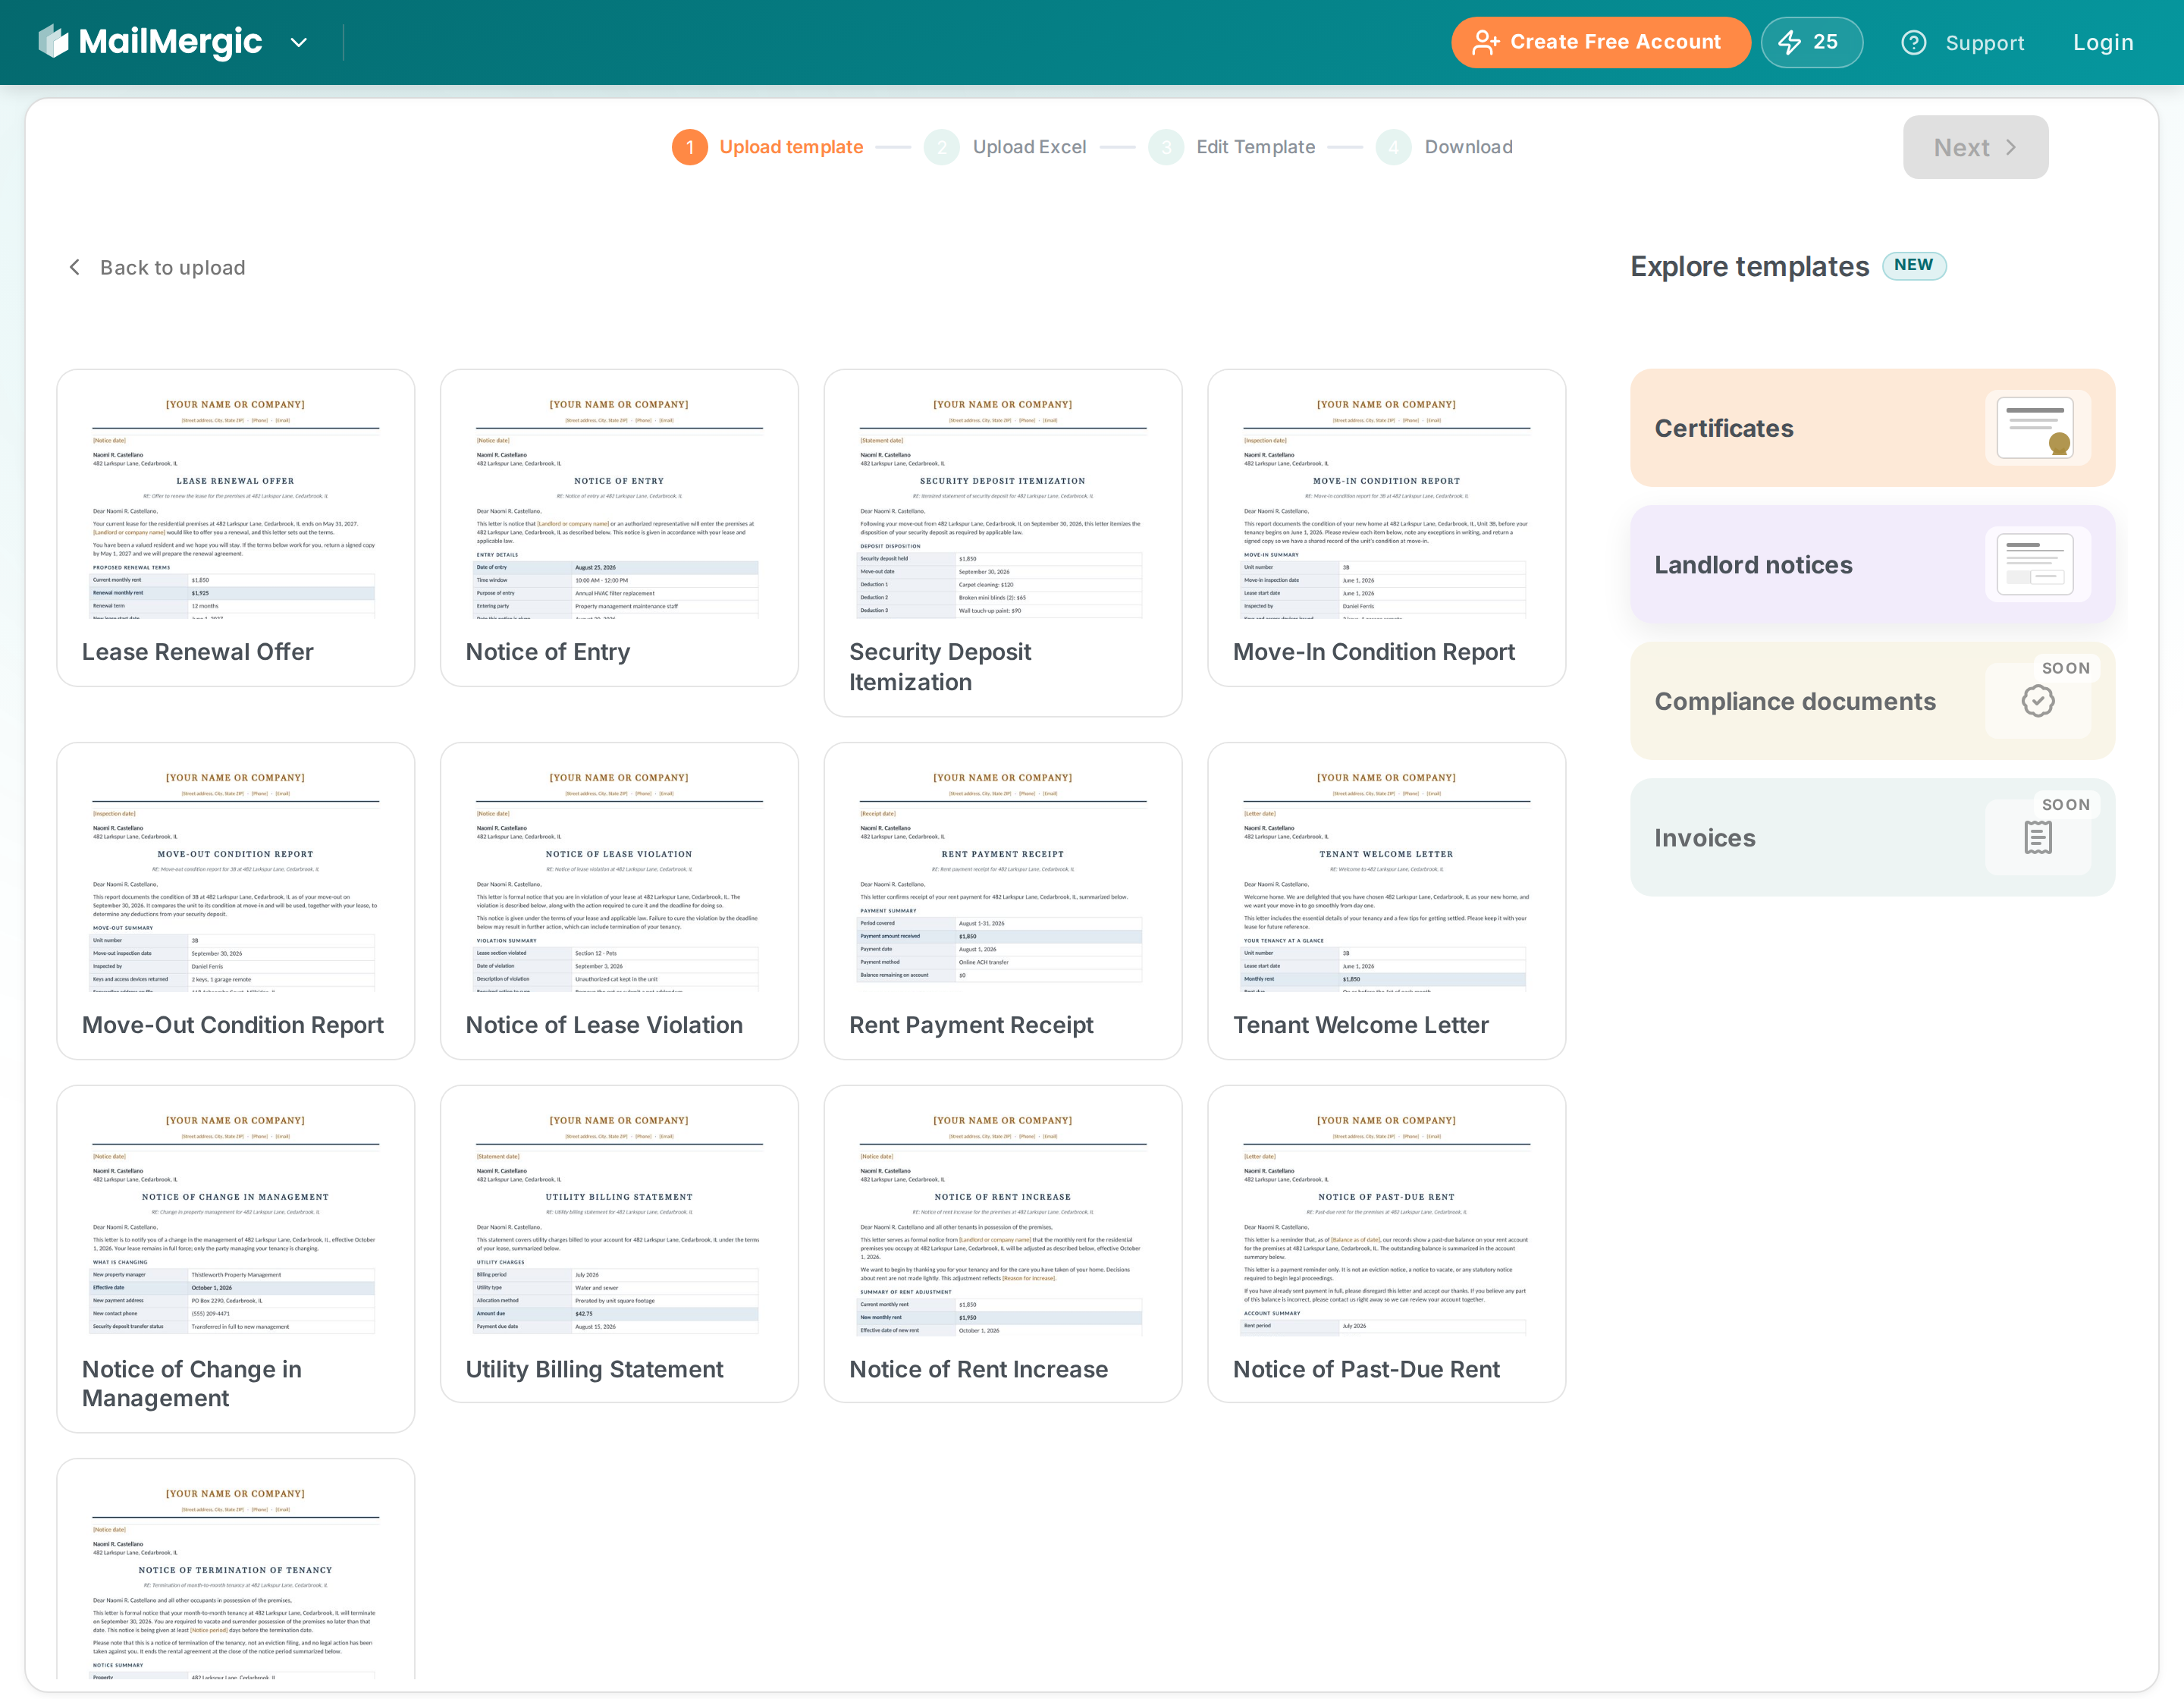The image size is (2184, 1699).
Task: Click the Support help circle icon
Action: [x=1913, y=43]
